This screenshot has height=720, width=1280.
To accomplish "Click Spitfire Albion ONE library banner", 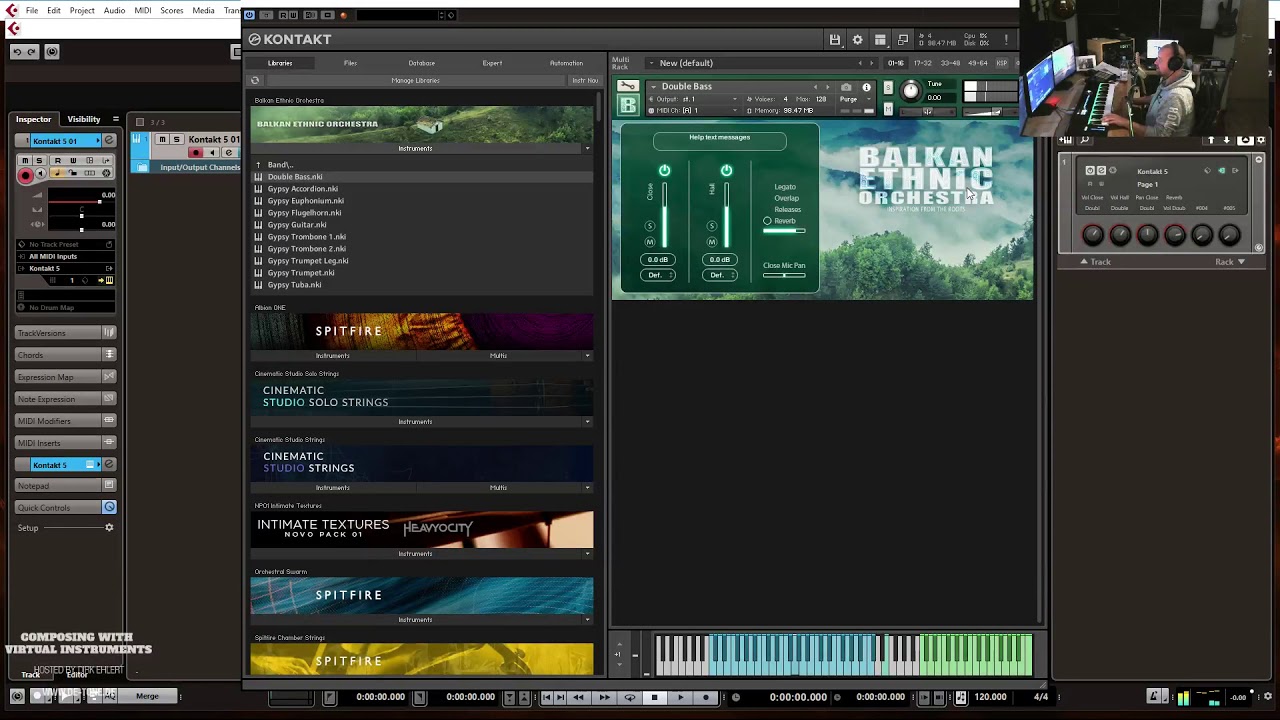I will pyautogui.click(x=422, y=331).
